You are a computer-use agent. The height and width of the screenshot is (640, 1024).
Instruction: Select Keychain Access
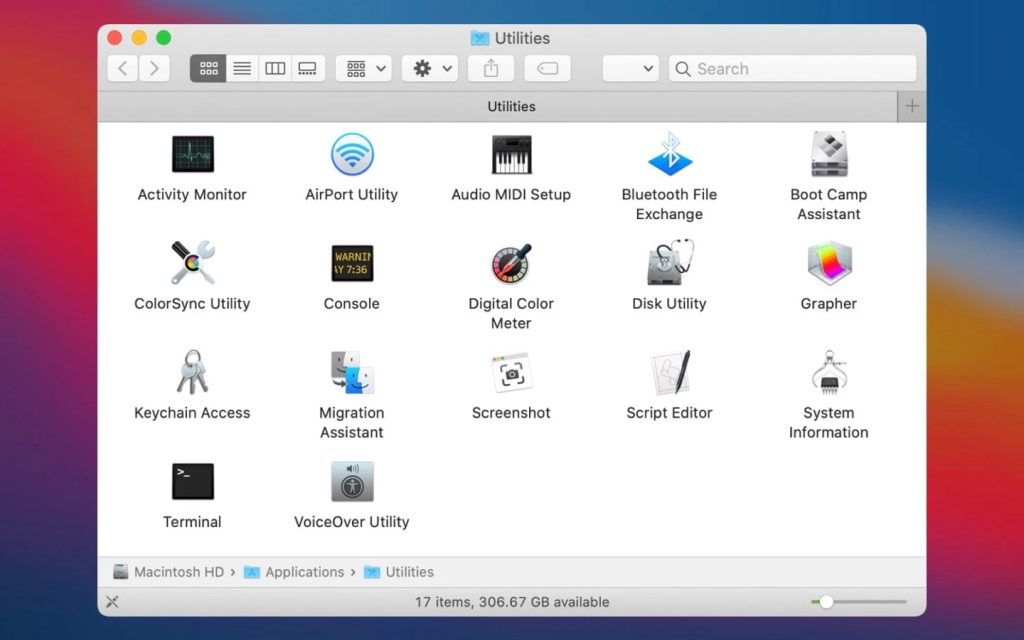(x=191, y=373)
